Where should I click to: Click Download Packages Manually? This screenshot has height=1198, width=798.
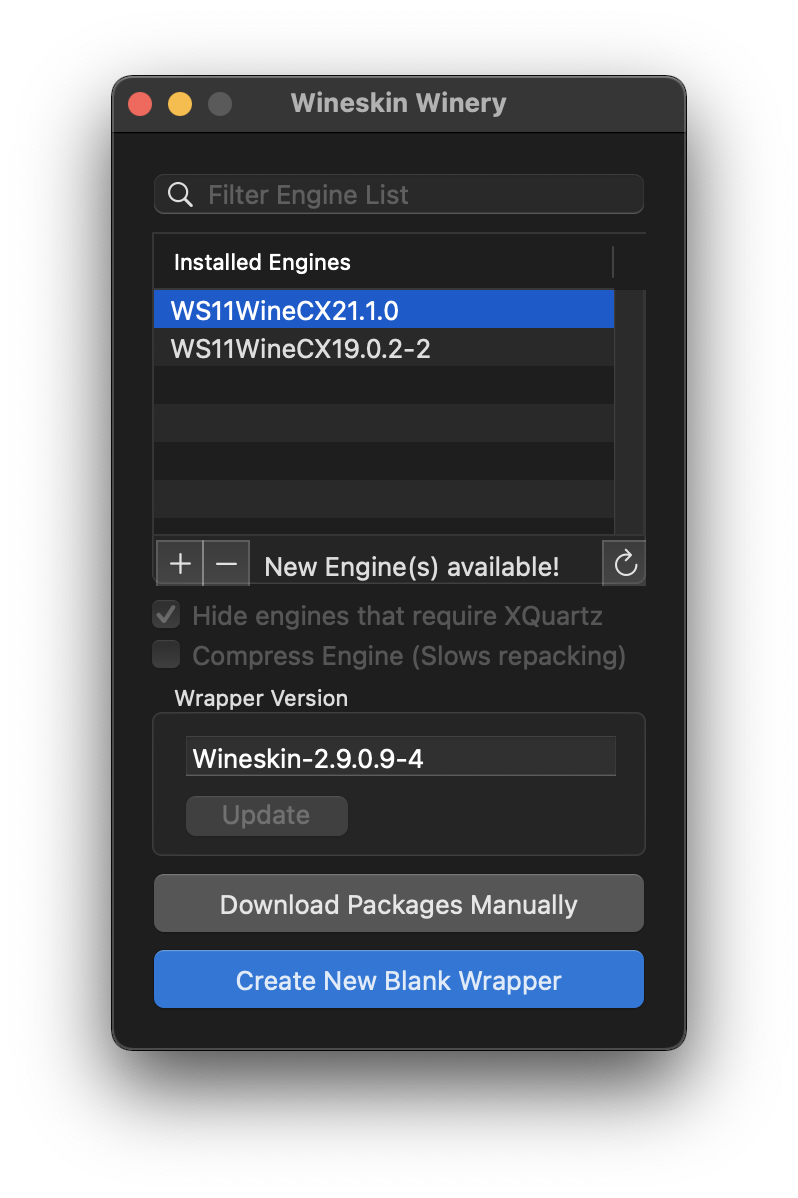pos(398,902)
